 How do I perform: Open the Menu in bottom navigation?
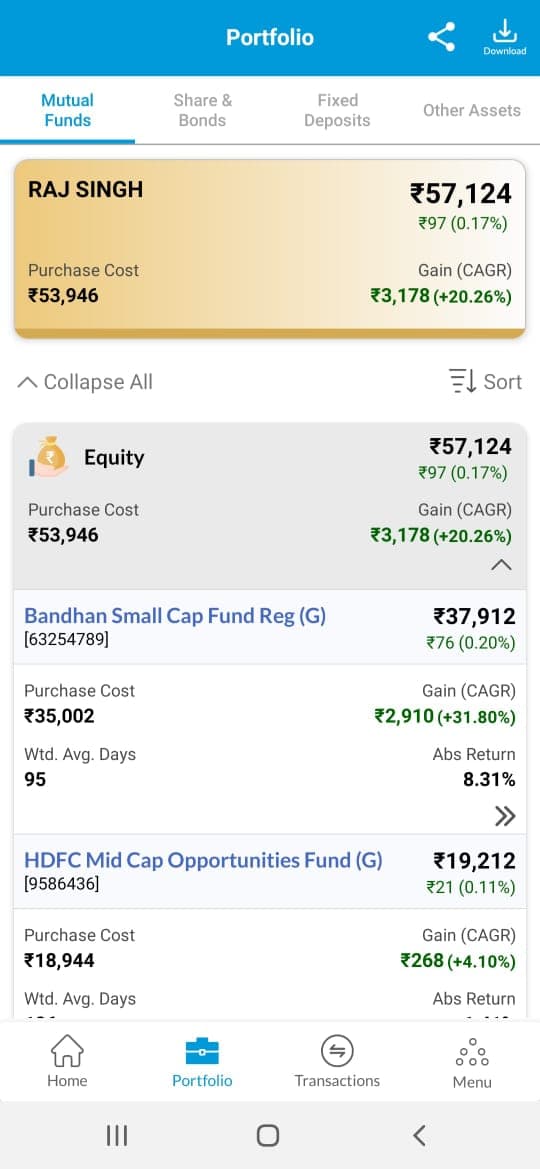coord(472,1064)
